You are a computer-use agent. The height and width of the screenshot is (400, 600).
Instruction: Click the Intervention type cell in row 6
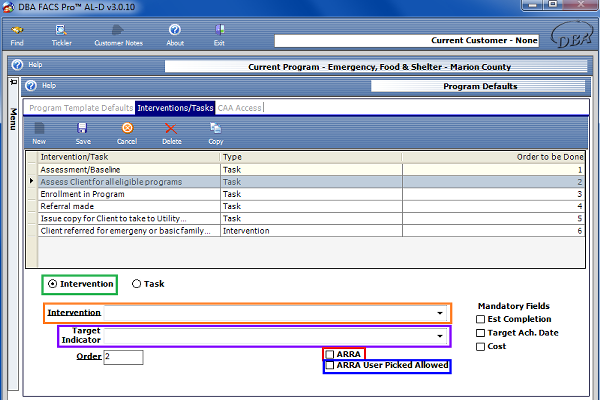point(311,231)
